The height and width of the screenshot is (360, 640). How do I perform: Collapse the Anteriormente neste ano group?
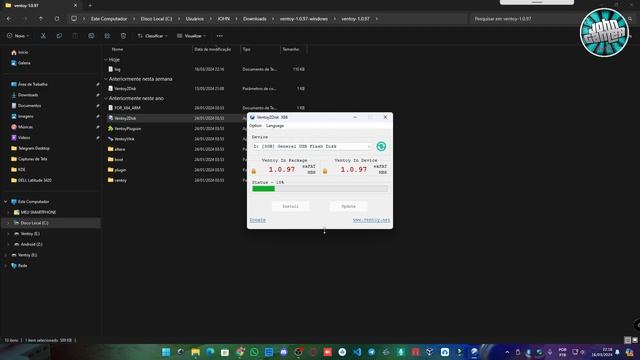click(106, 98)
